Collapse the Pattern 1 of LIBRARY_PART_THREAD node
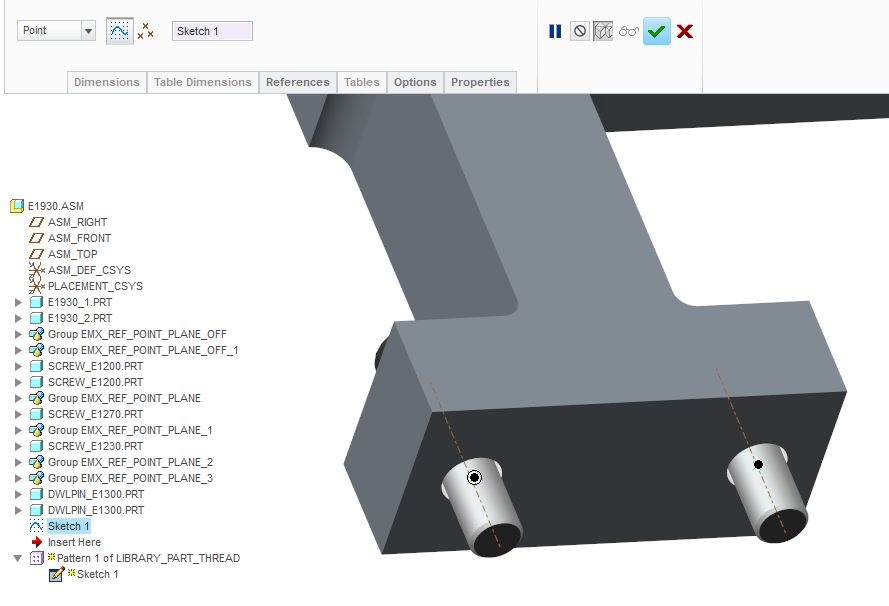Viewport: 889px width, 606px height. tap(18, 558)
